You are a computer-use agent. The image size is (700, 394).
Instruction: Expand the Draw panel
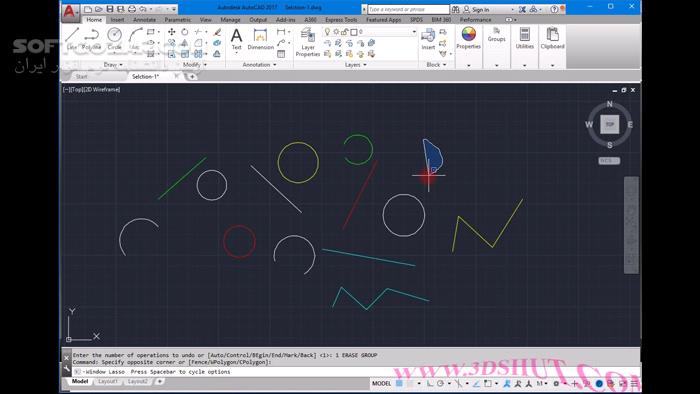tap(113, 65)
